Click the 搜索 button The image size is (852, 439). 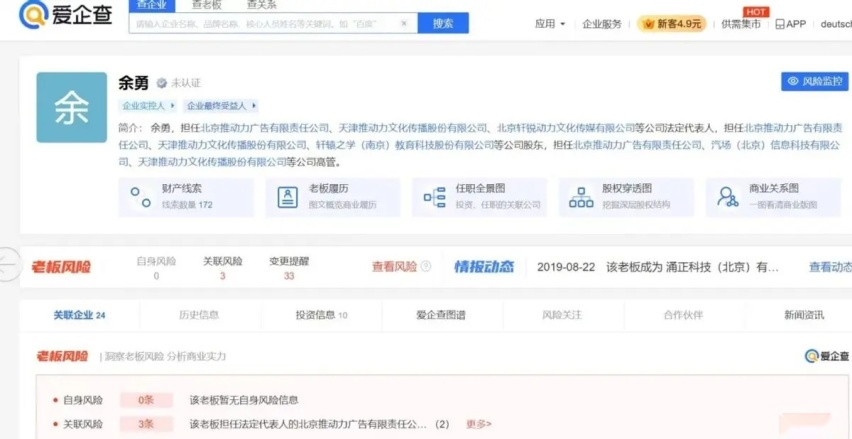pyautogui.click(x=443, y=23)
